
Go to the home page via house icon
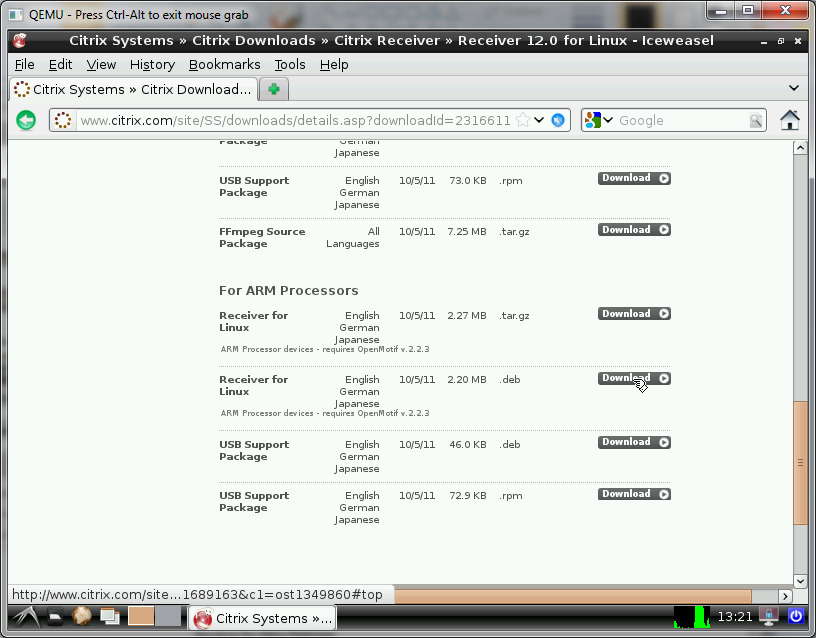coord(789,120)
